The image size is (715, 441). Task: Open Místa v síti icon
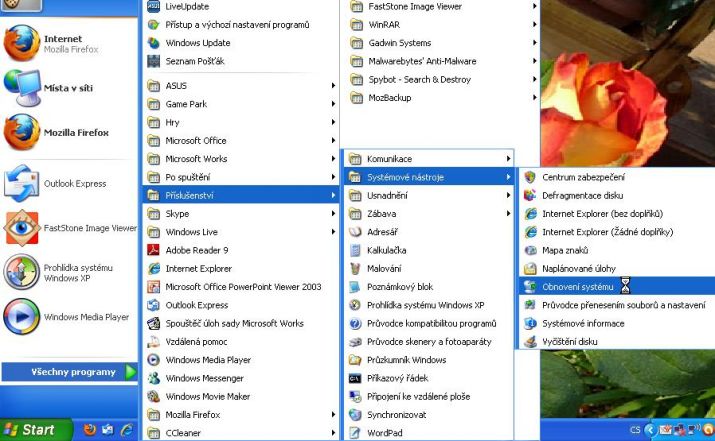click(22, 88)
